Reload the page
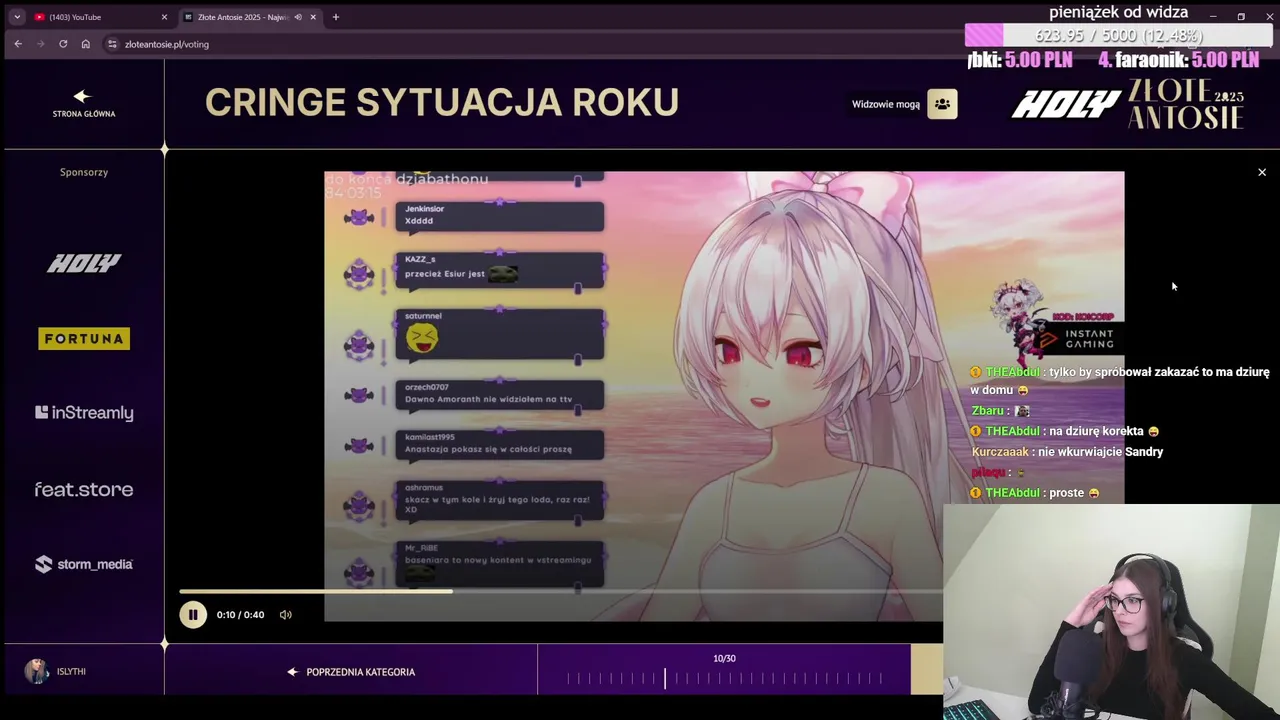 63,44
